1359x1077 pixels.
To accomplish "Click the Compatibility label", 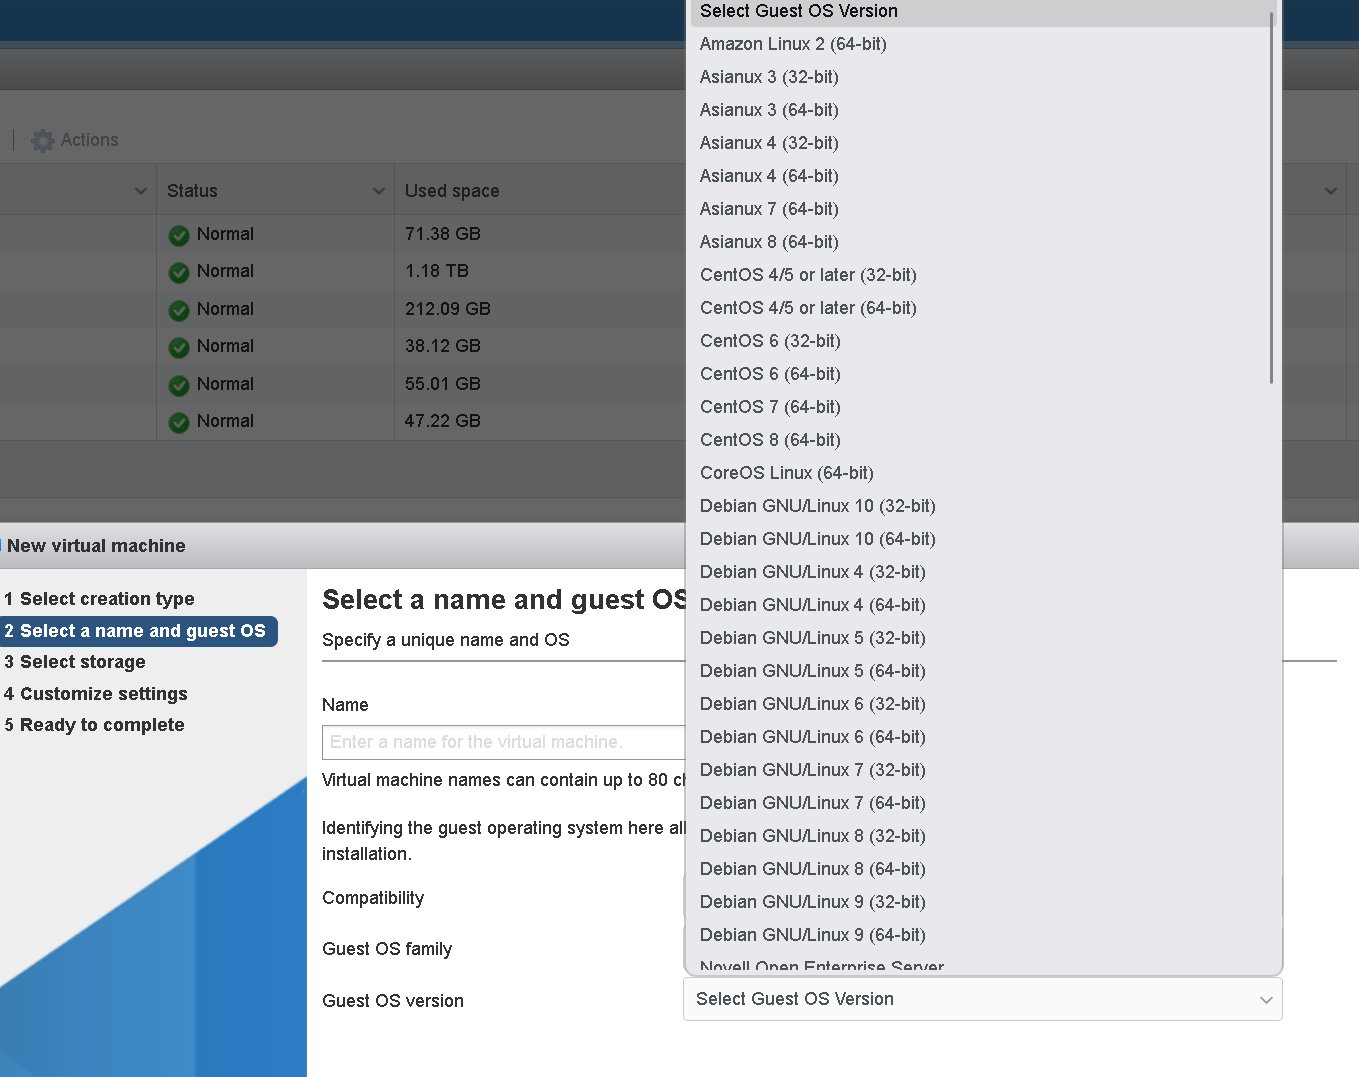I will [373, 898].
